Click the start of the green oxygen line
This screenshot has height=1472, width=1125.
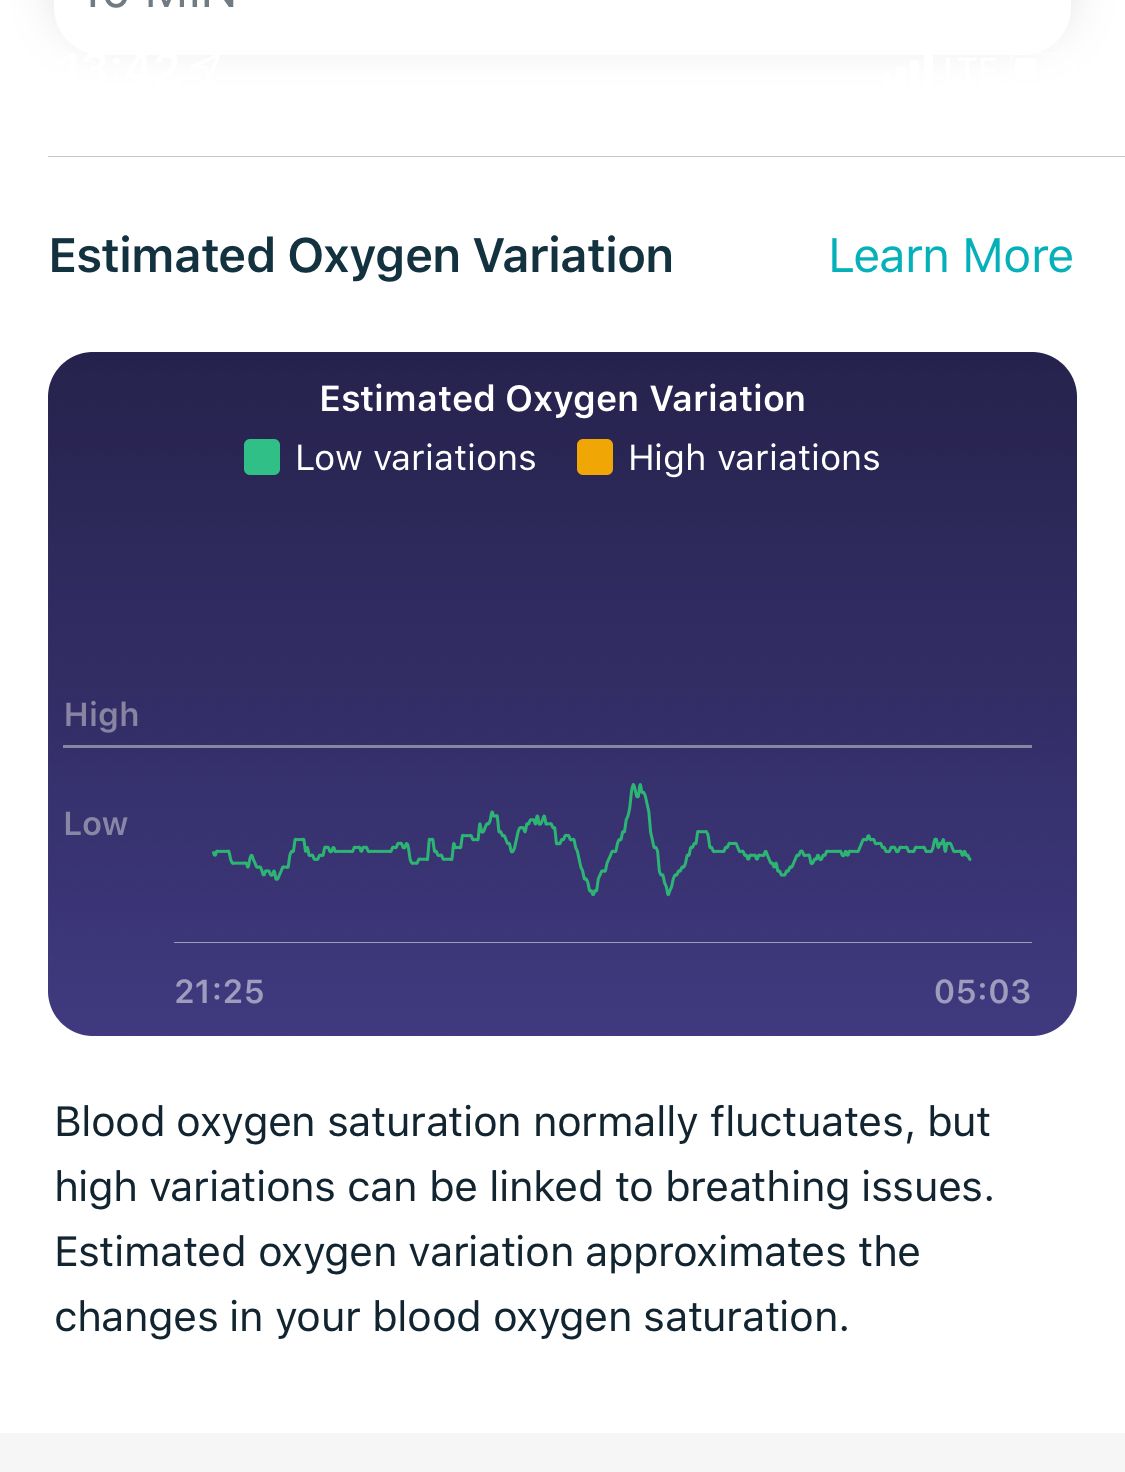215,853
